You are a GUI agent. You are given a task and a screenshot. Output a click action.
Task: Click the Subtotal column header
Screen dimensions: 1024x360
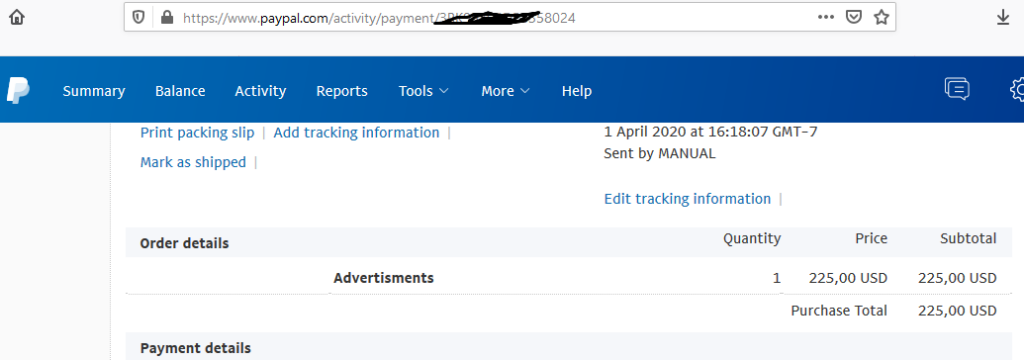click(x=968, y=239)
